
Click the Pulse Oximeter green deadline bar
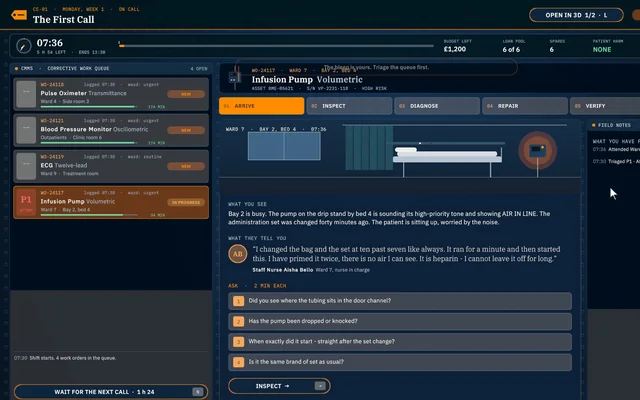coord(89,107)
